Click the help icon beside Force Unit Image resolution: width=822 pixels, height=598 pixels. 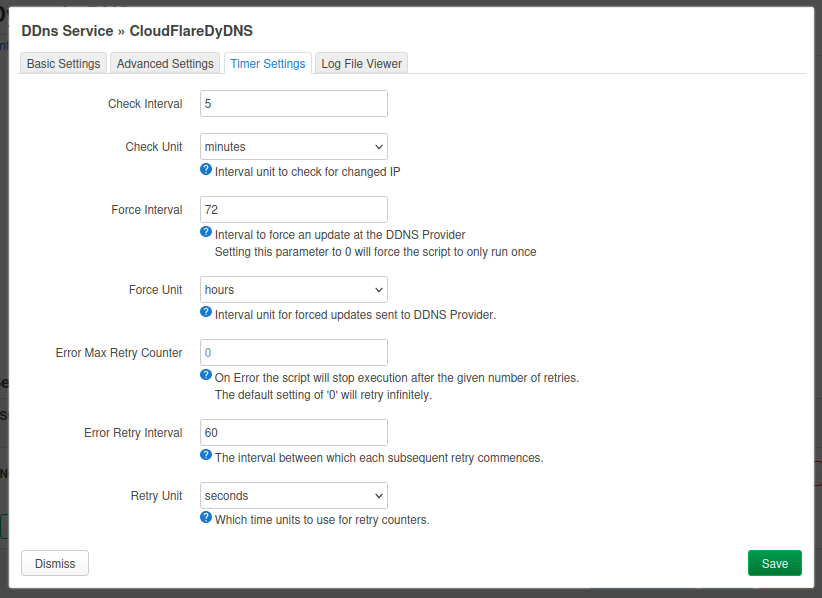coord(205,311)
